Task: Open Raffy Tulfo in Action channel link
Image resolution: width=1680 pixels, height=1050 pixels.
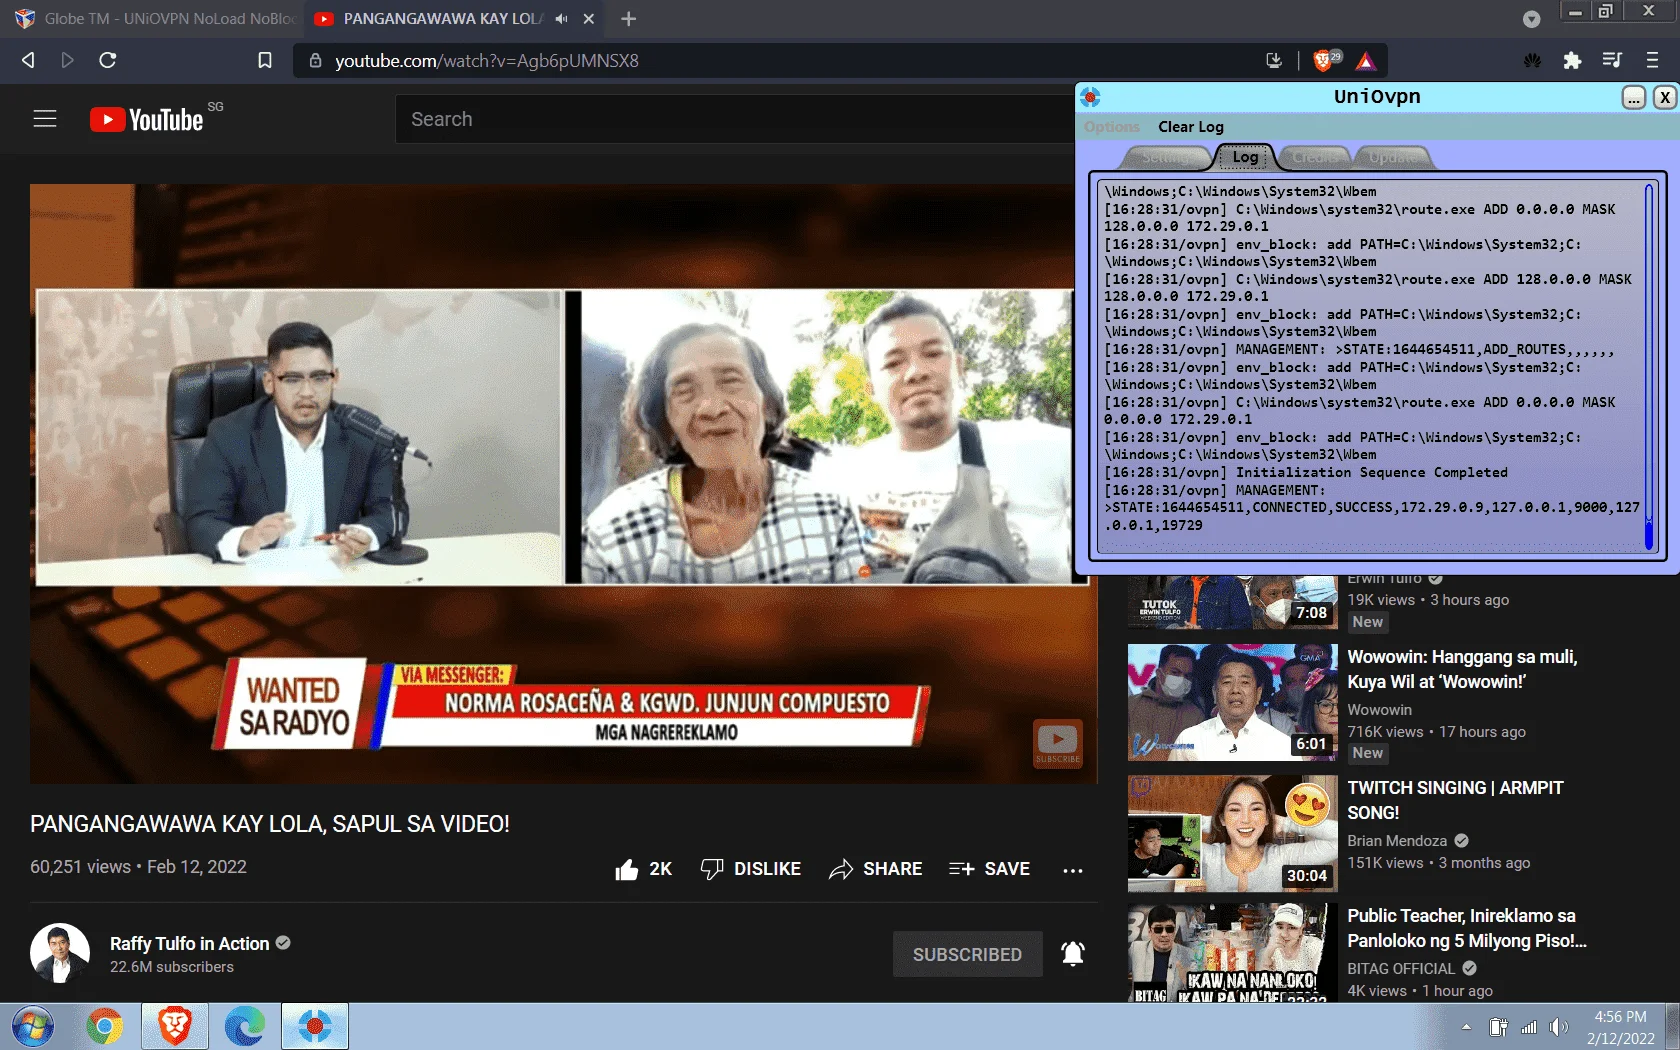Action: (x=189, y=943)
